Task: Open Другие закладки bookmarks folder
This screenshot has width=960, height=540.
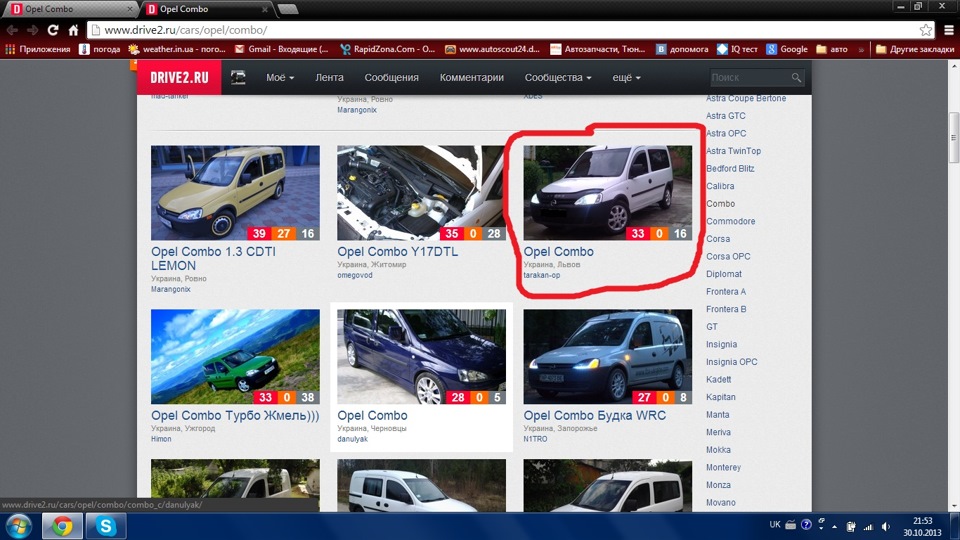Action: (x=915, y=49)
